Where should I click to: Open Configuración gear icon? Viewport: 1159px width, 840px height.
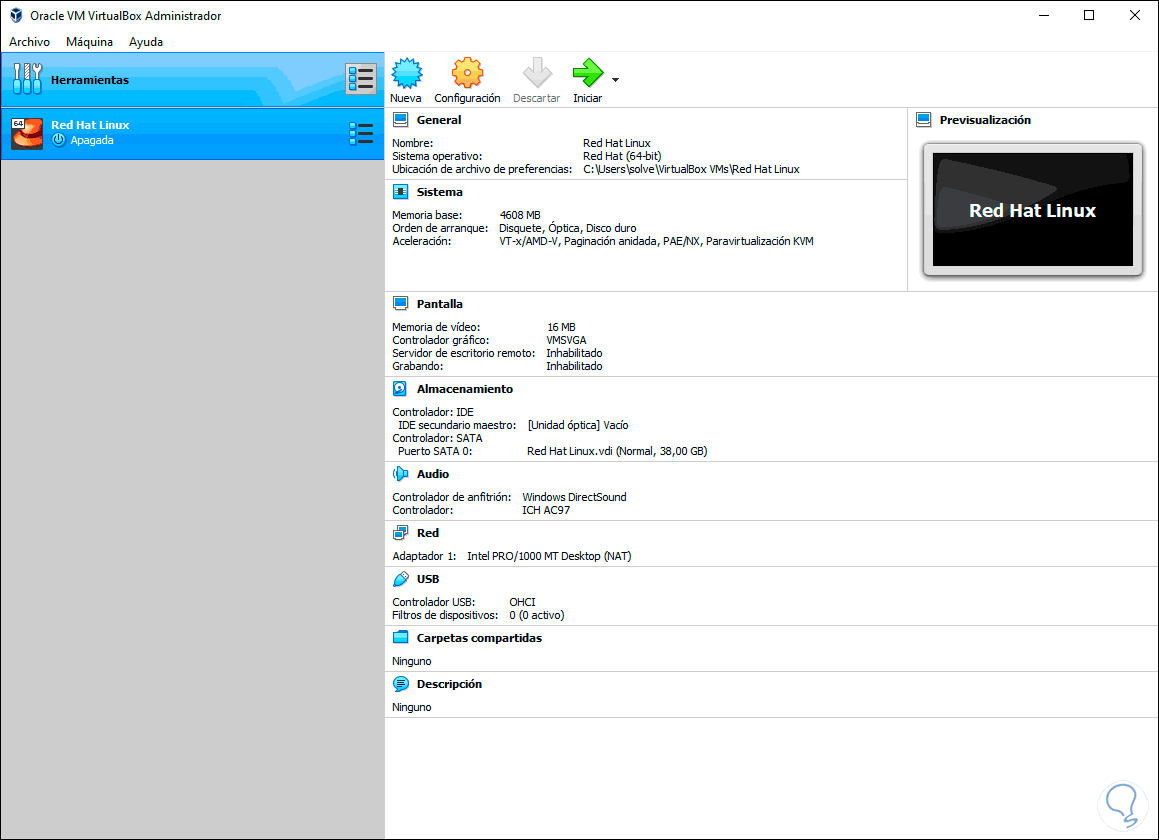point(467,73)
